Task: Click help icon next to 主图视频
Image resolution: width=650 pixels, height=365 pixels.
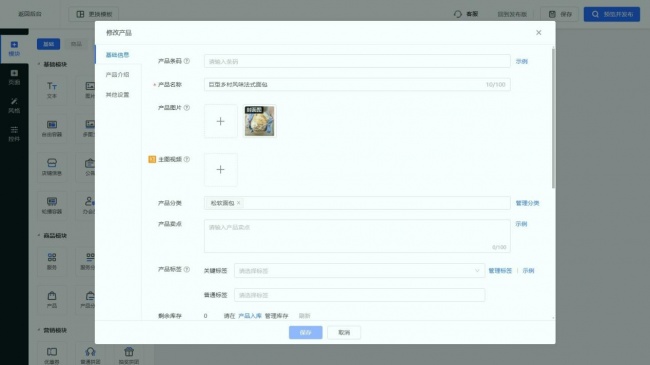Action: coord(187,159)
